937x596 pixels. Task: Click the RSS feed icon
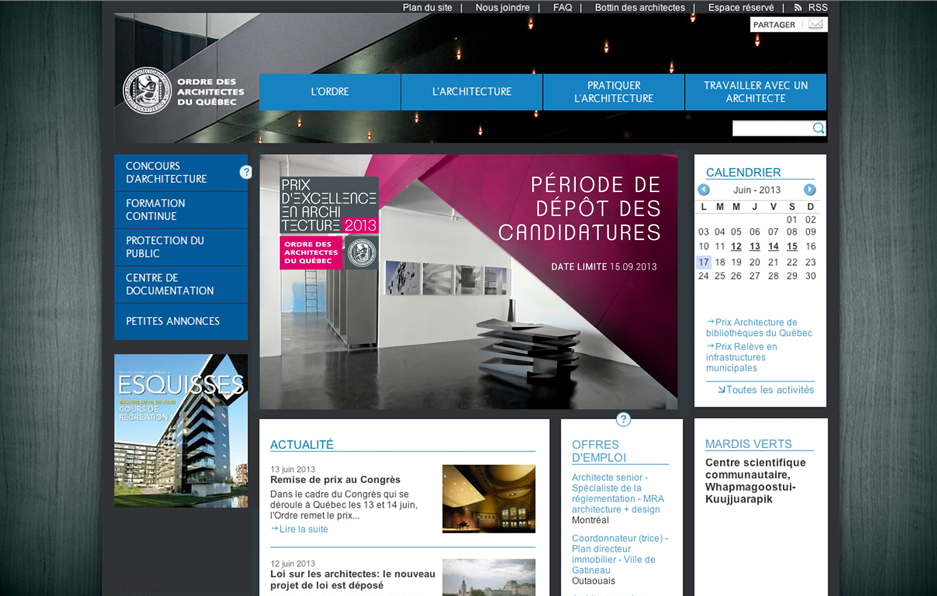point(798,8)
